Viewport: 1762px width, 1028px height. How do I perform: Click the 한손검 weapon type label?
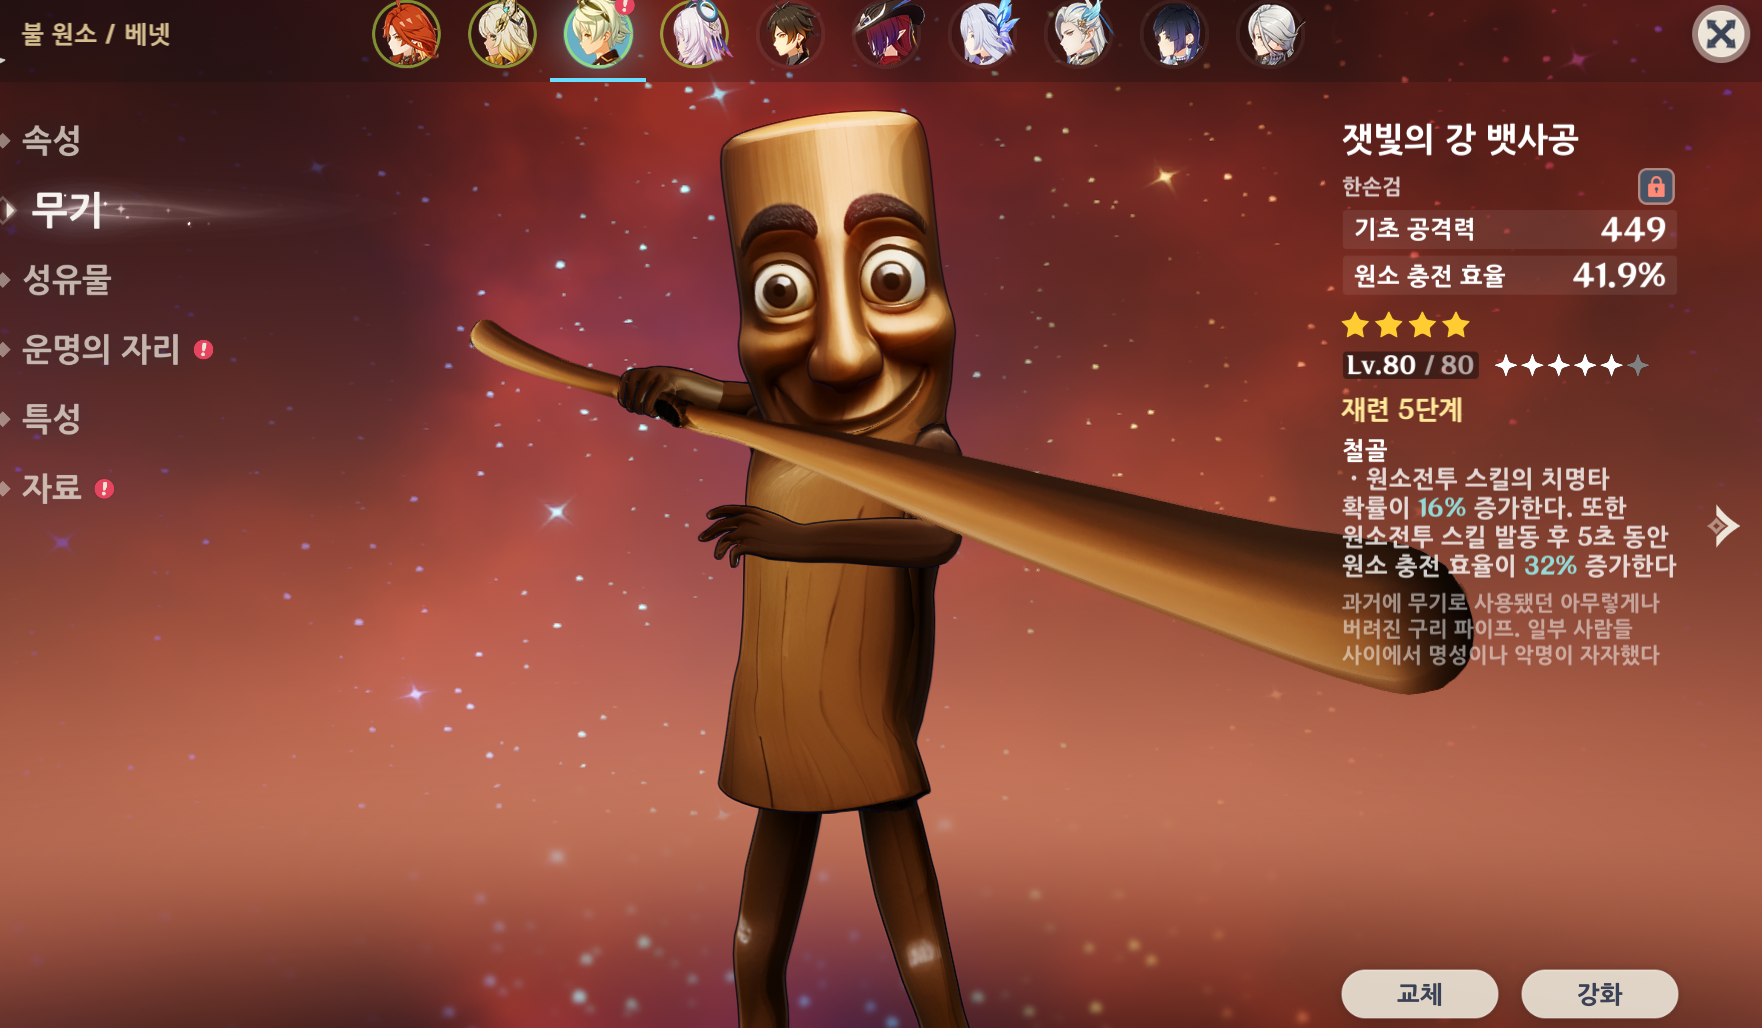tap(1371, 187)
